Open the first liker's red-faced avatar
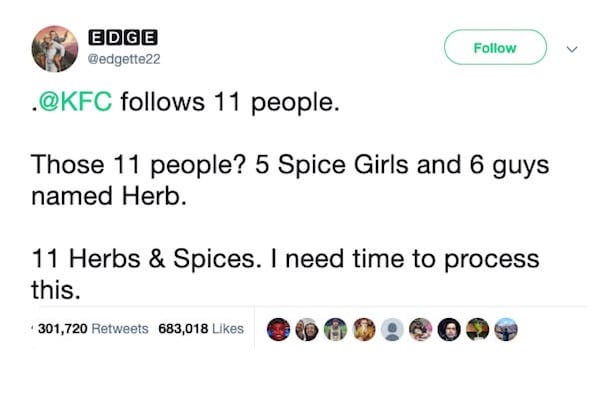 [x=278, y=329]
